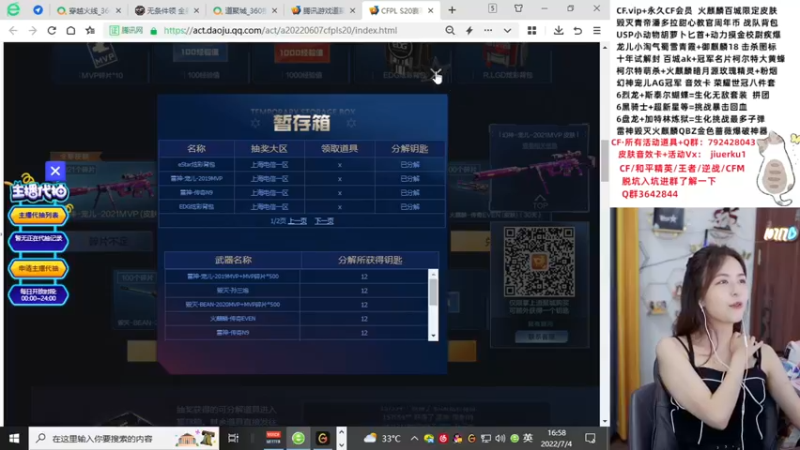800x450 pixels.
Task: Click the QR code image on the right
Action: 539,262
